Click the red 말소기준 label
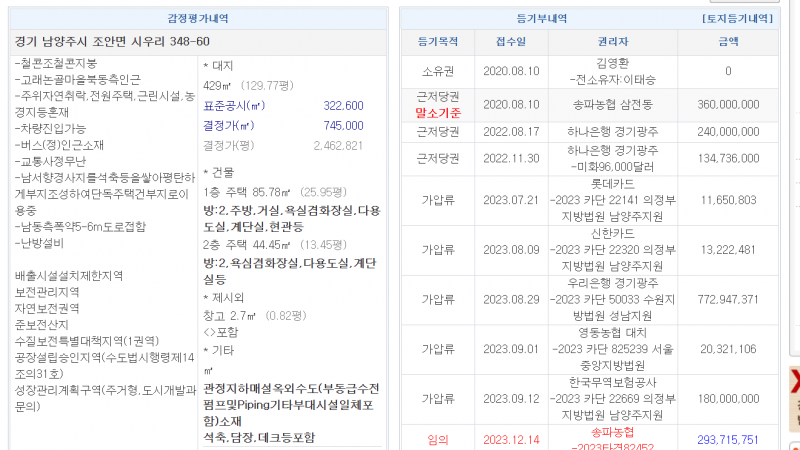 pyautogui.click(x=438, y=112)
